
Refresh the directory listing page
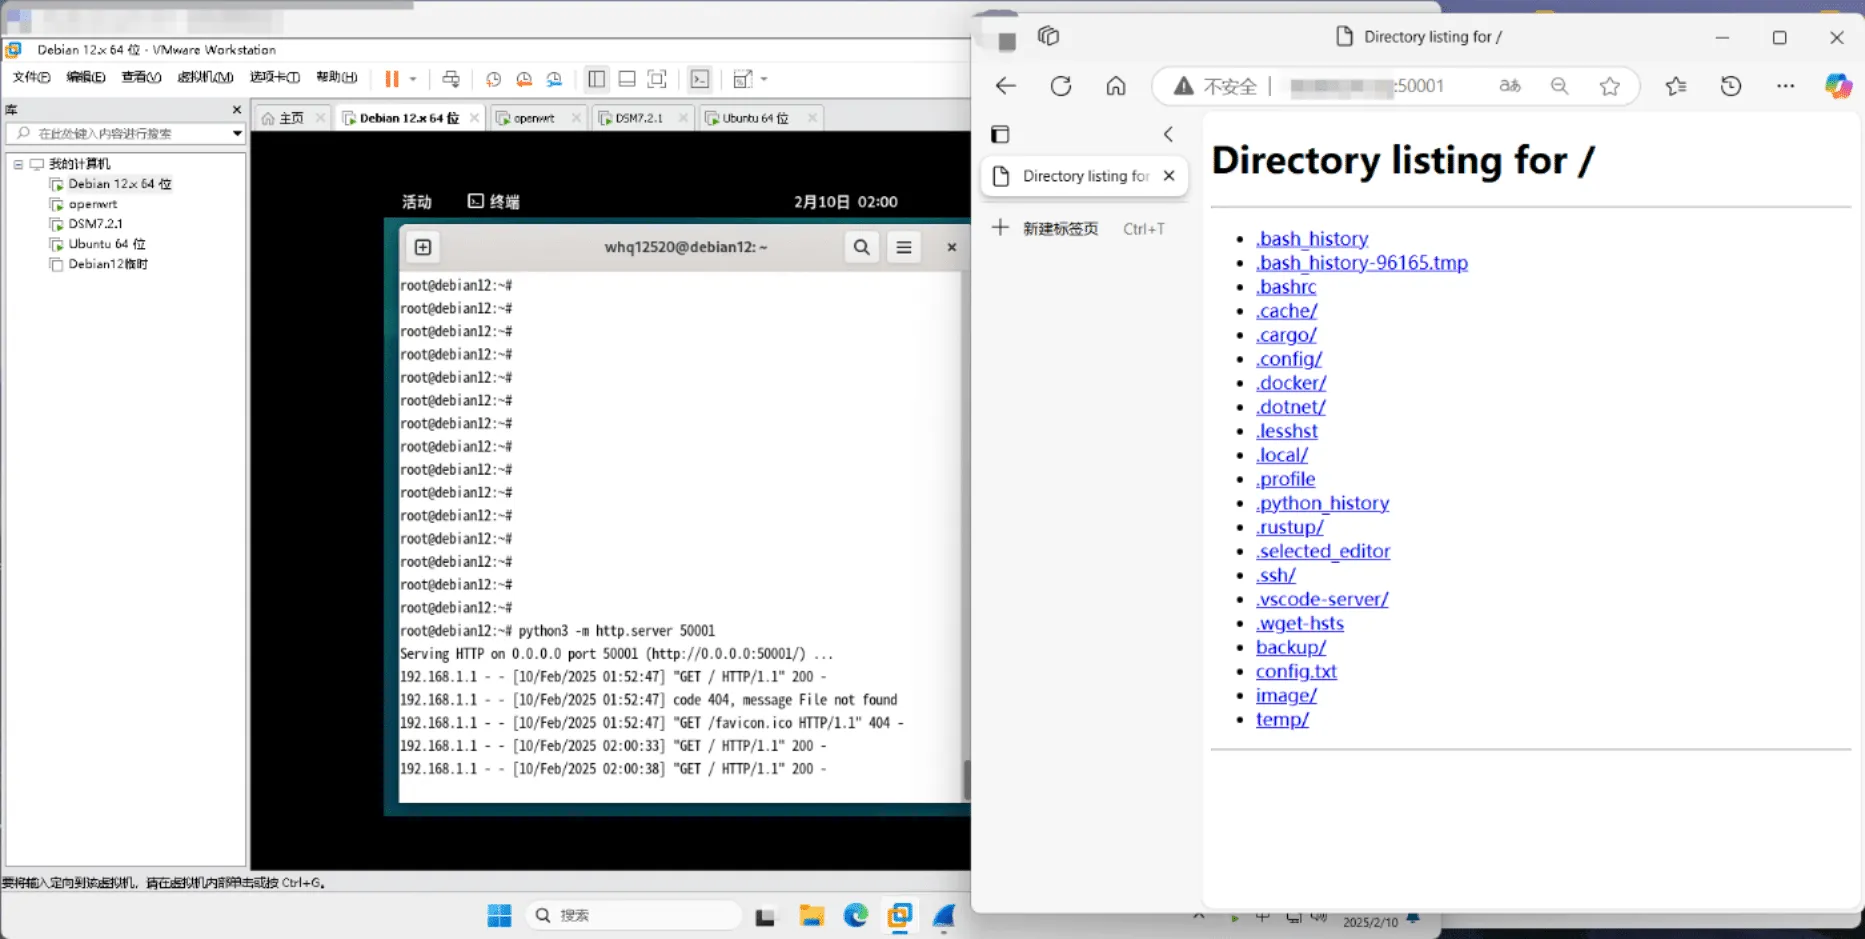coord(1061,86)
